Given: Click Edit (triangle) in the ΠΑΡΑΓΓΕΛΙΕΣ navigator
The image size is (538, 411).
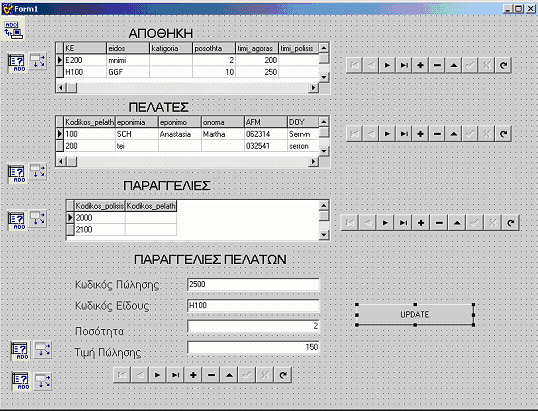Looking at the screenshot, I should pyautogui.click(x=457, y=223).
